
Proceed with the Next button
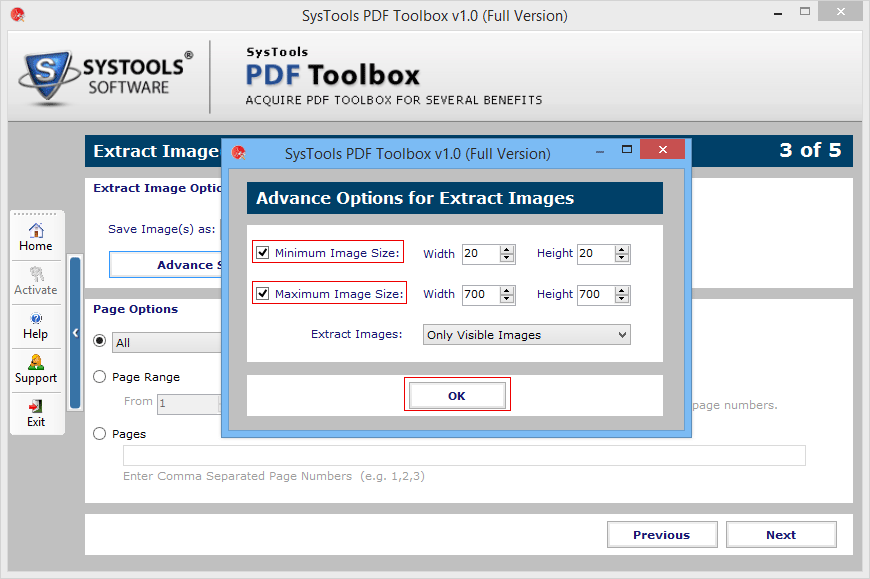tap(781, 535)
